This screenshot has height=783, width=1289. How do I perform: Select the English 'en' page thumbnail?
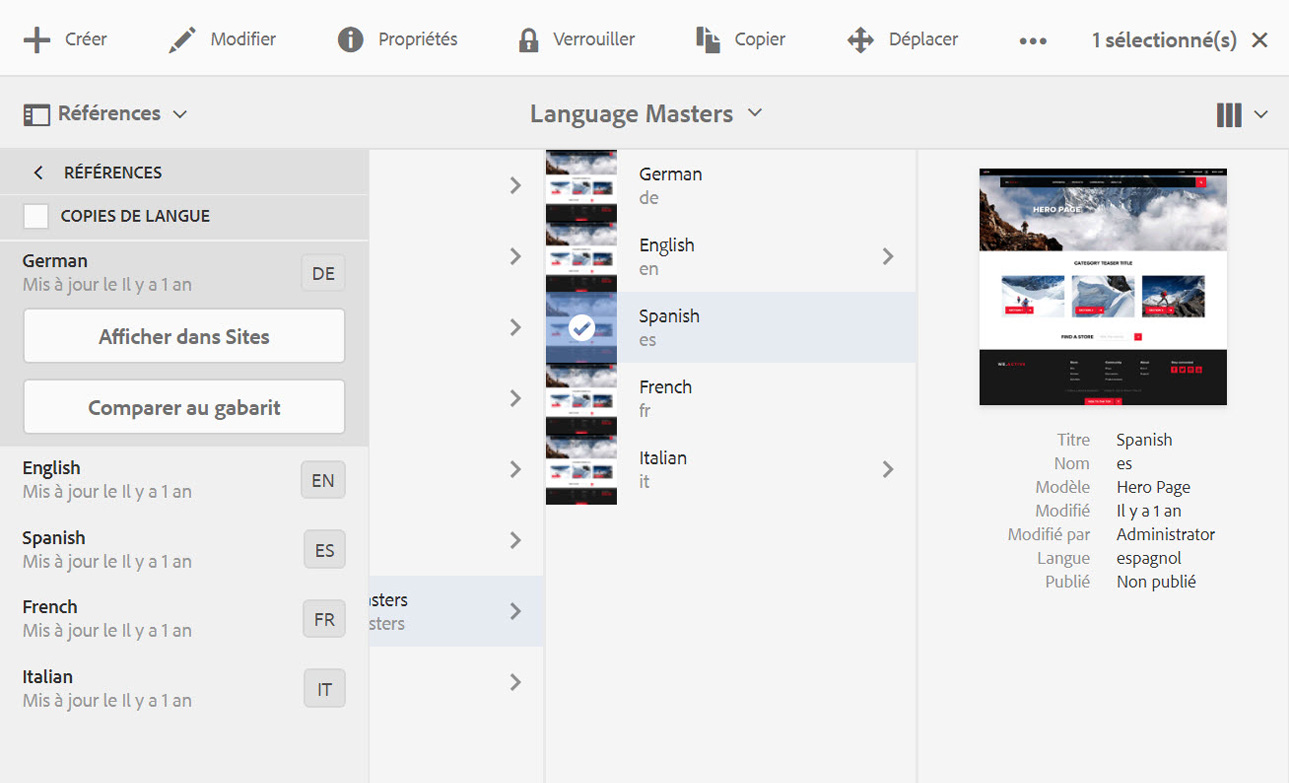[581, 257]
